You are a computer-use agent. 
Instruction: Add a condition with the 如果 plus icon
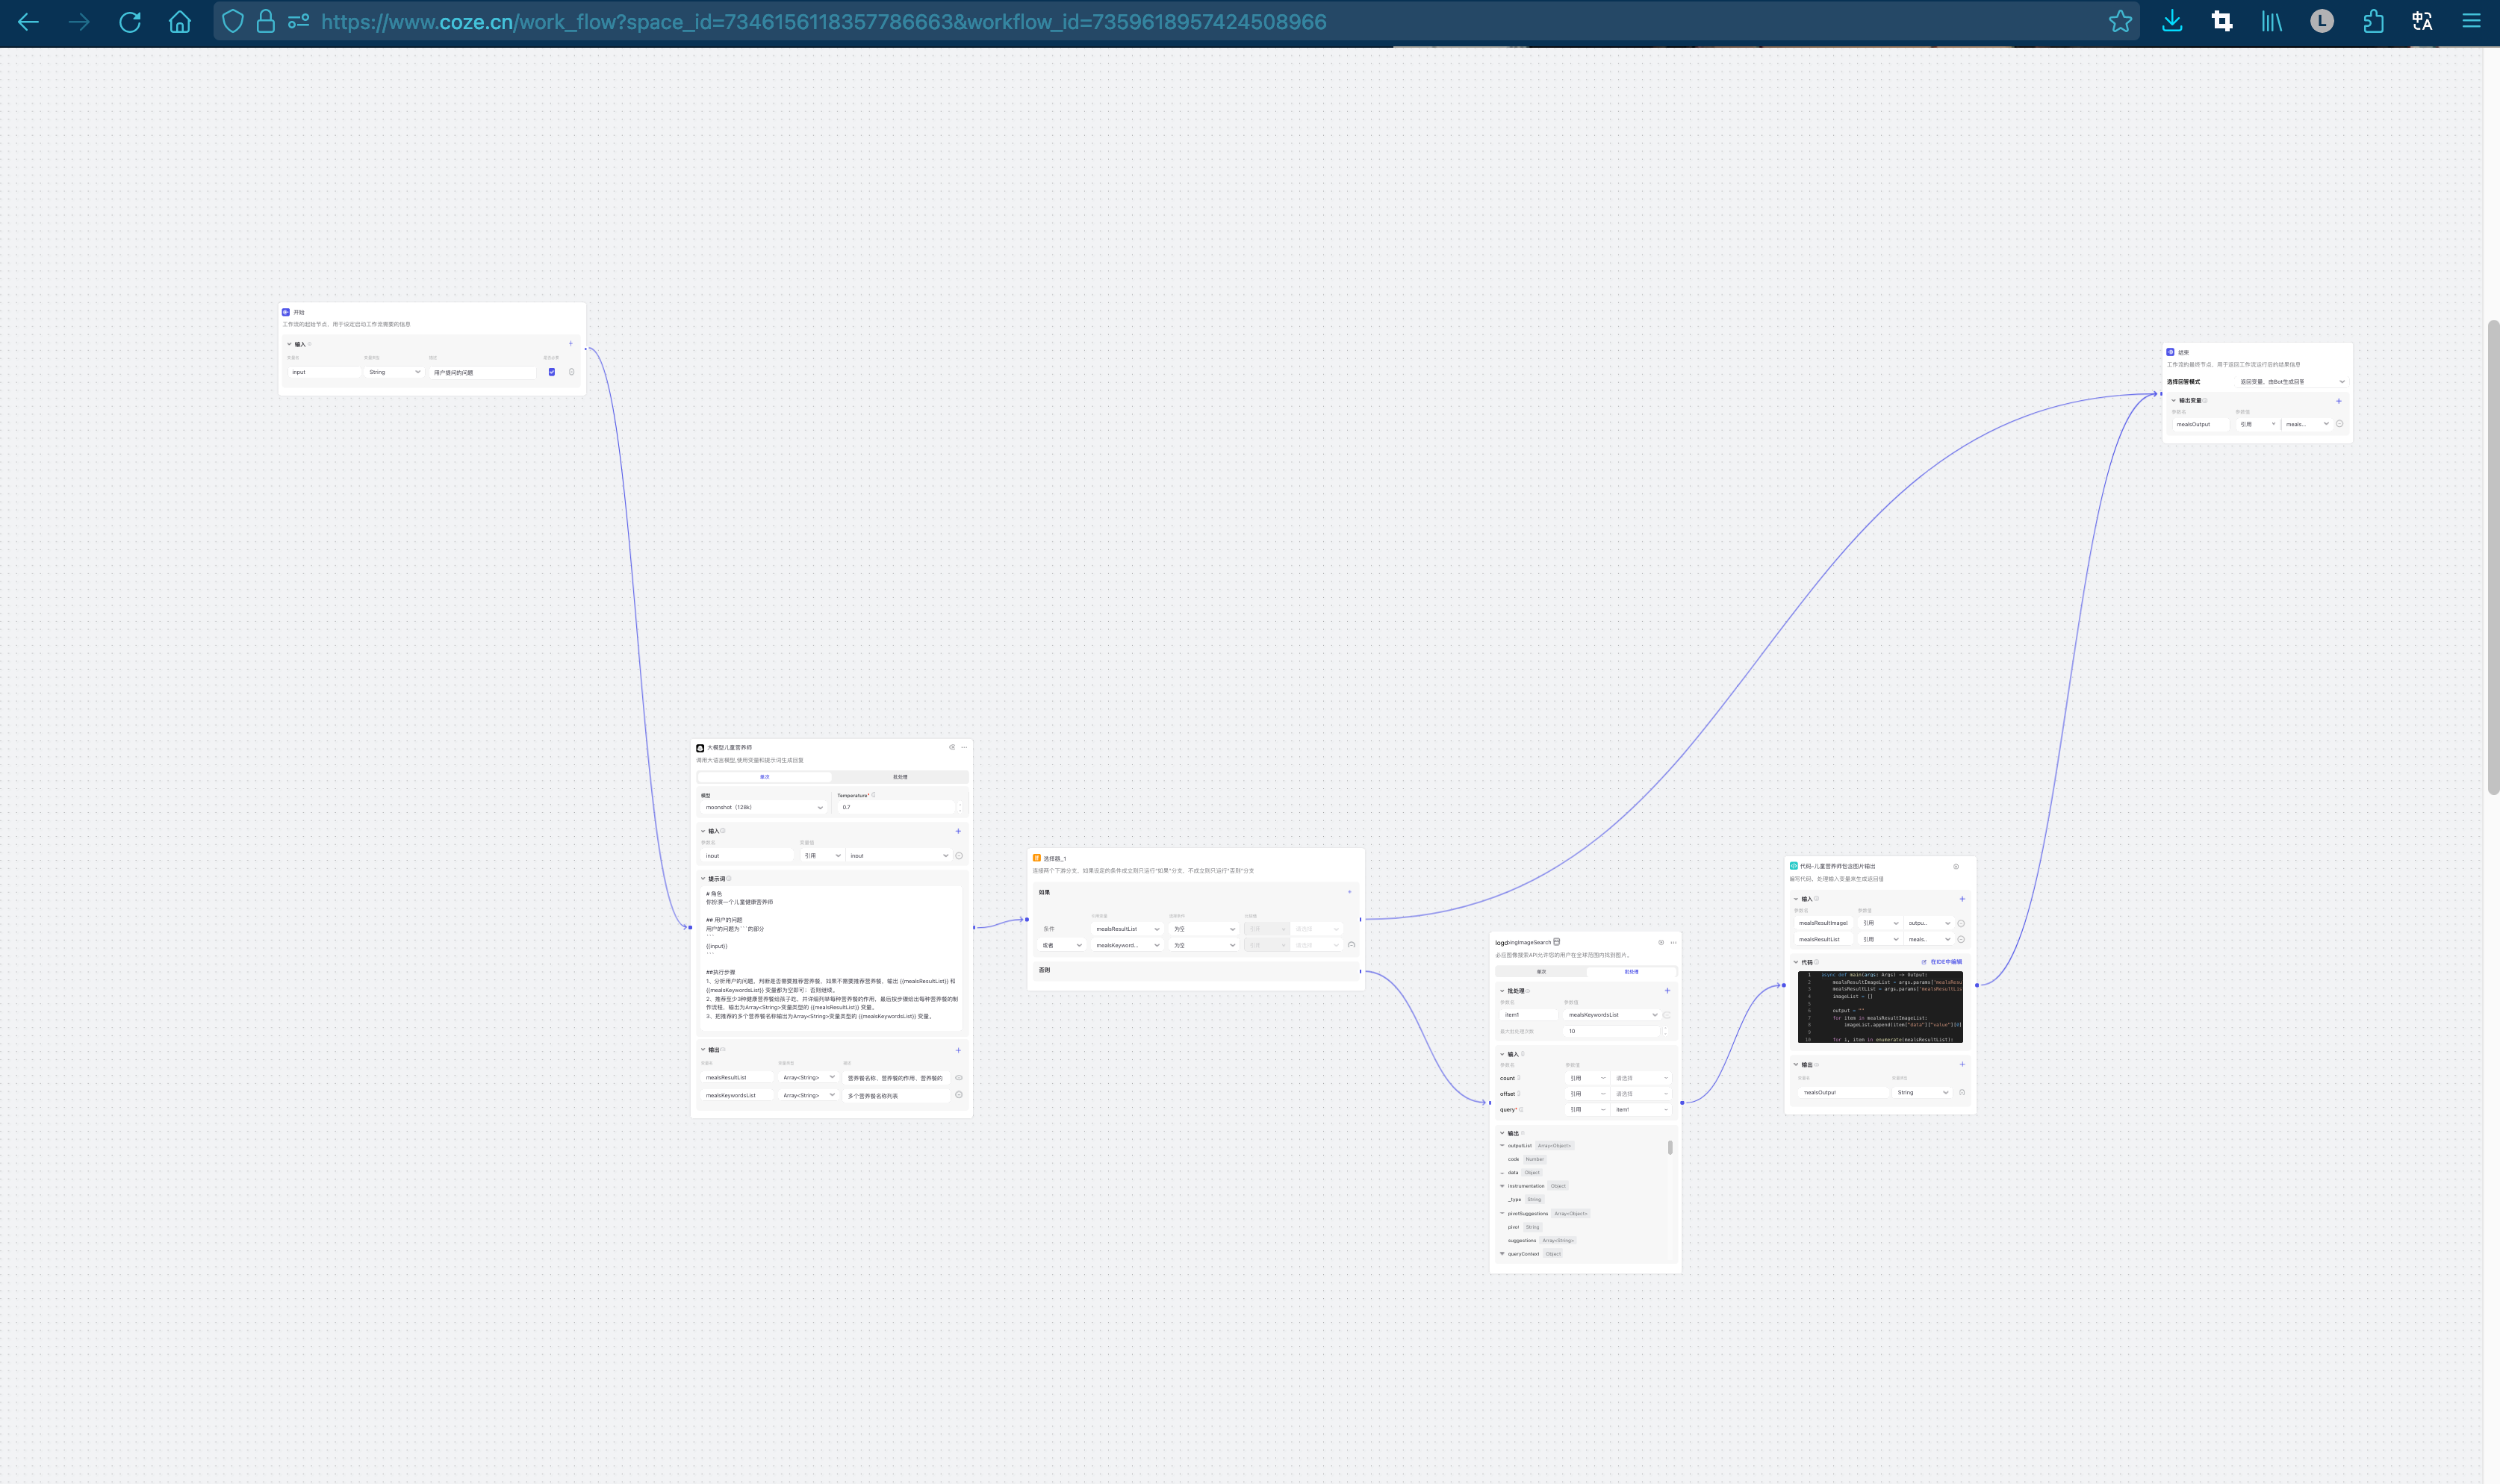point(1349,892)
